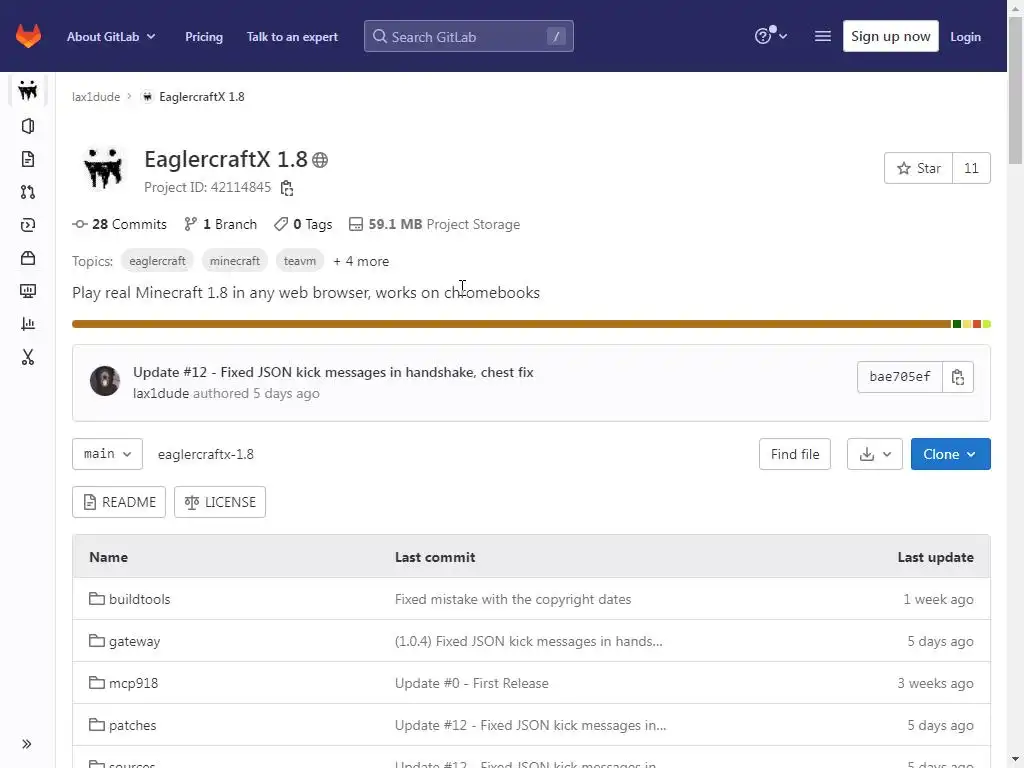Viewport: 1024px width, 768px height.
Task: Select the teavm topic badge
Action: click(x=300, y=261)
